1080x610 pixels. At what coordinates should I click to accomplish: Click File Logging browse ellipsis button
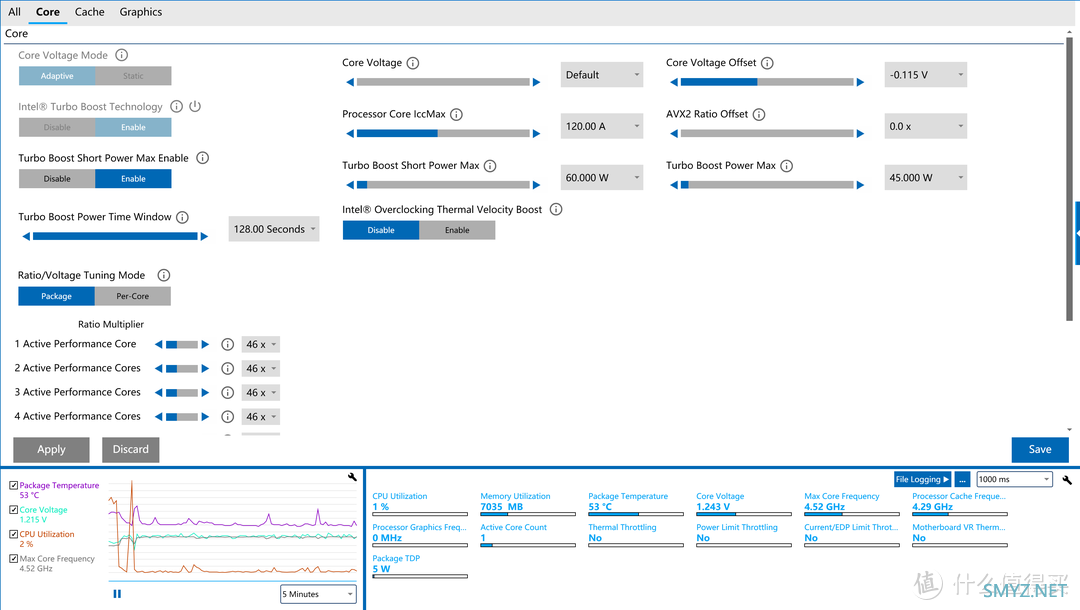pyautogui.click(x=963, y=479)
